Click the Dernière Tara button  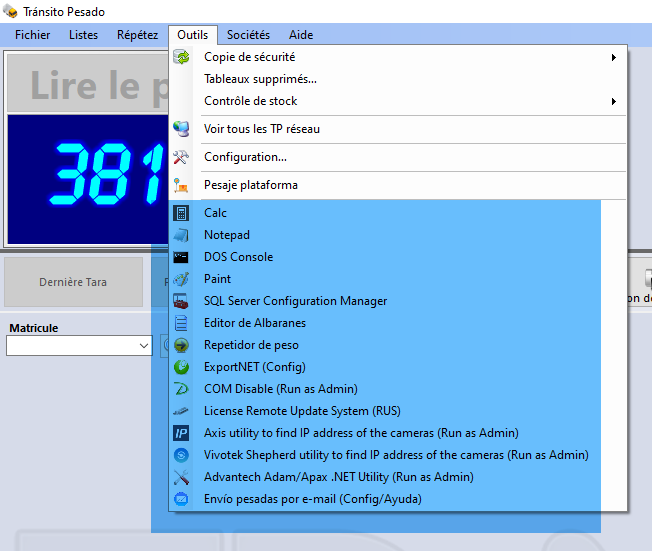click(x=73, y=282)
